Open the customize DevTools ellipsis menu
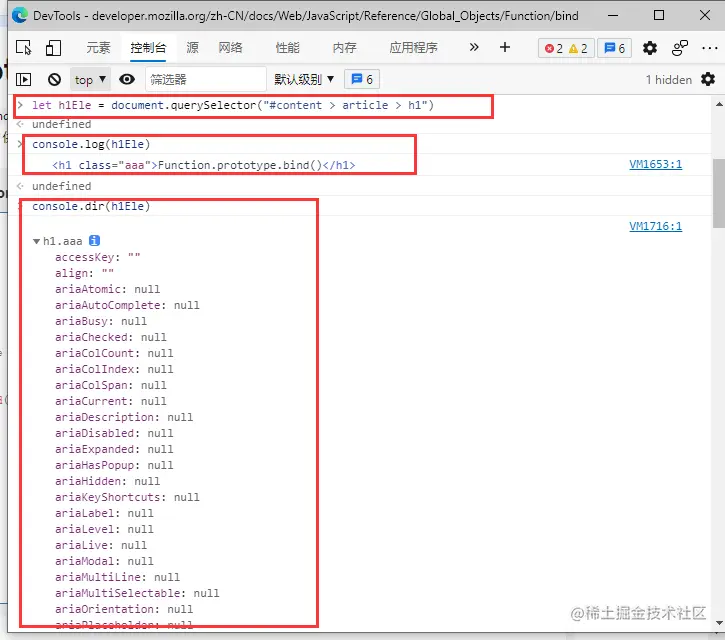The width and height of the screenshot is (725, 640). [709, 48]
